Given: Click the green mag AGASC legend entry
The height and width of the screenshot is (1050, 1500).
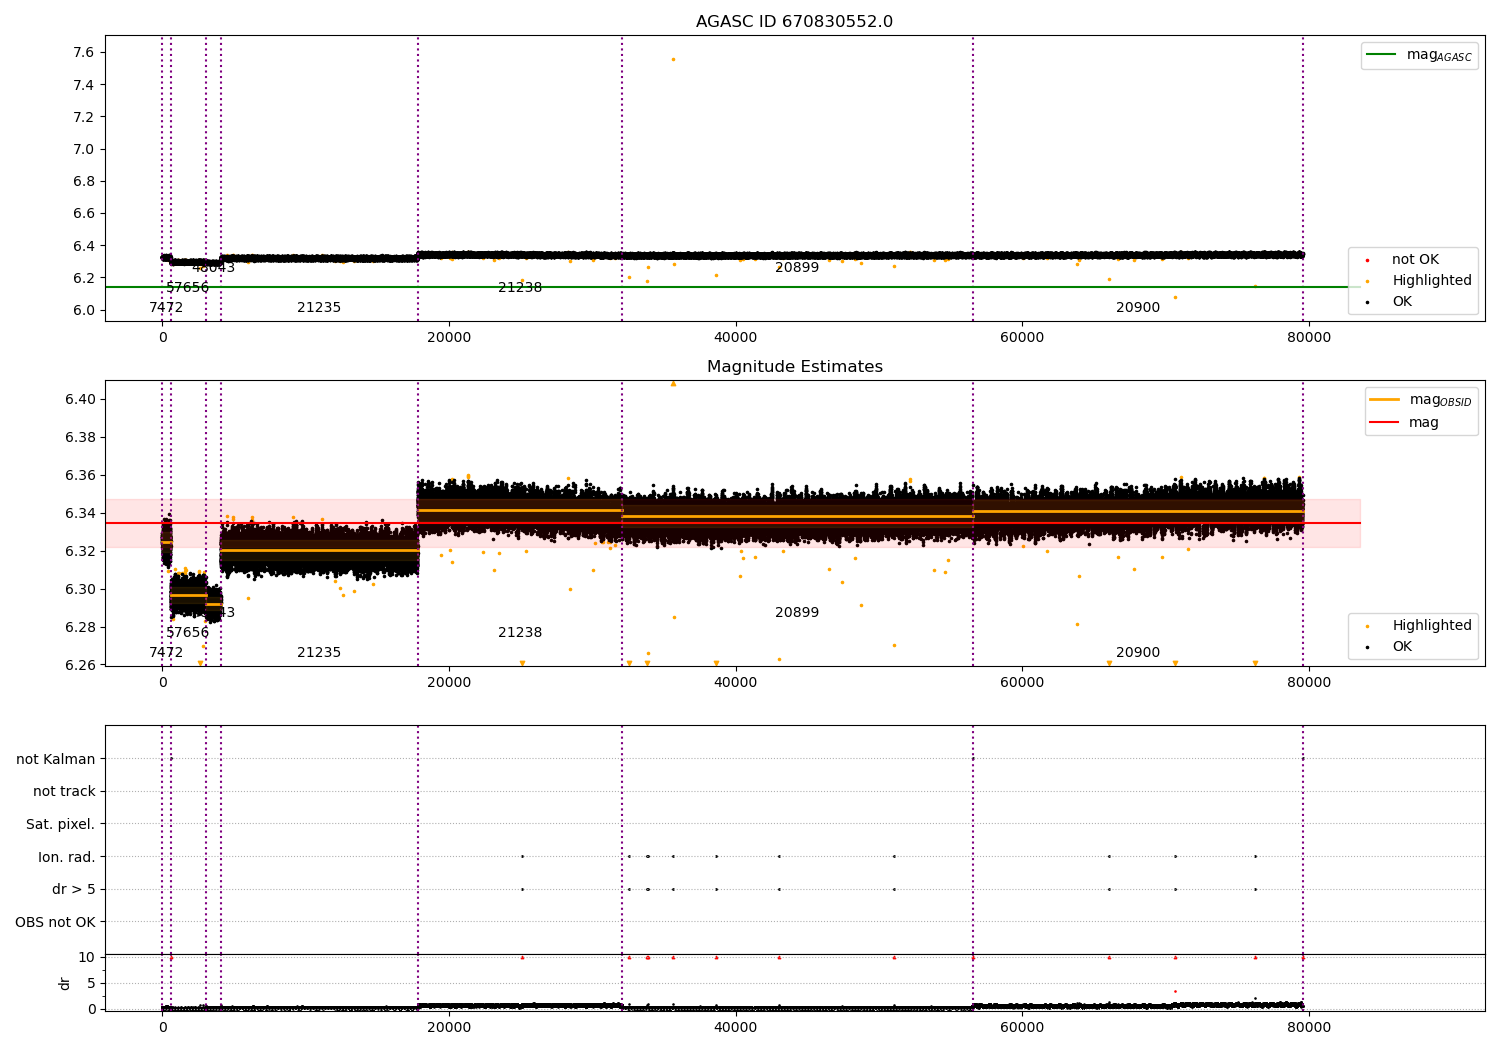Looking at the screenshot, I should [x=1419, y=55].
